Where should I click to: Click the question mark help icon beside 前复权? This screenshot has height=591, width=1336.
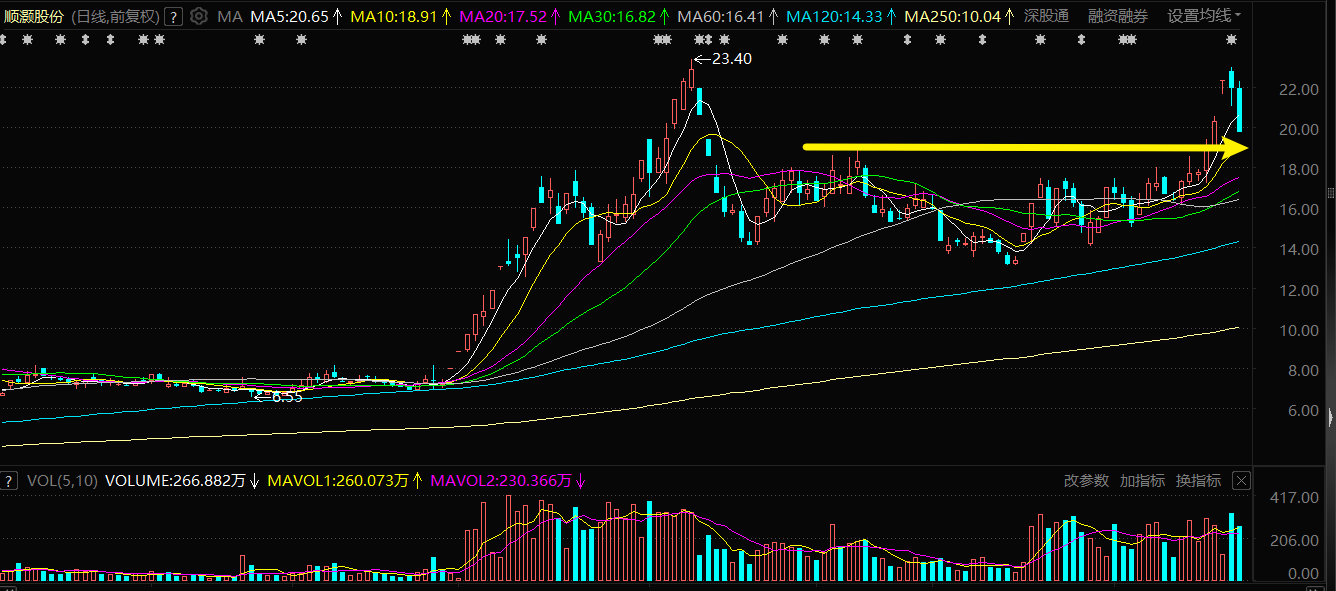point(173,16)
